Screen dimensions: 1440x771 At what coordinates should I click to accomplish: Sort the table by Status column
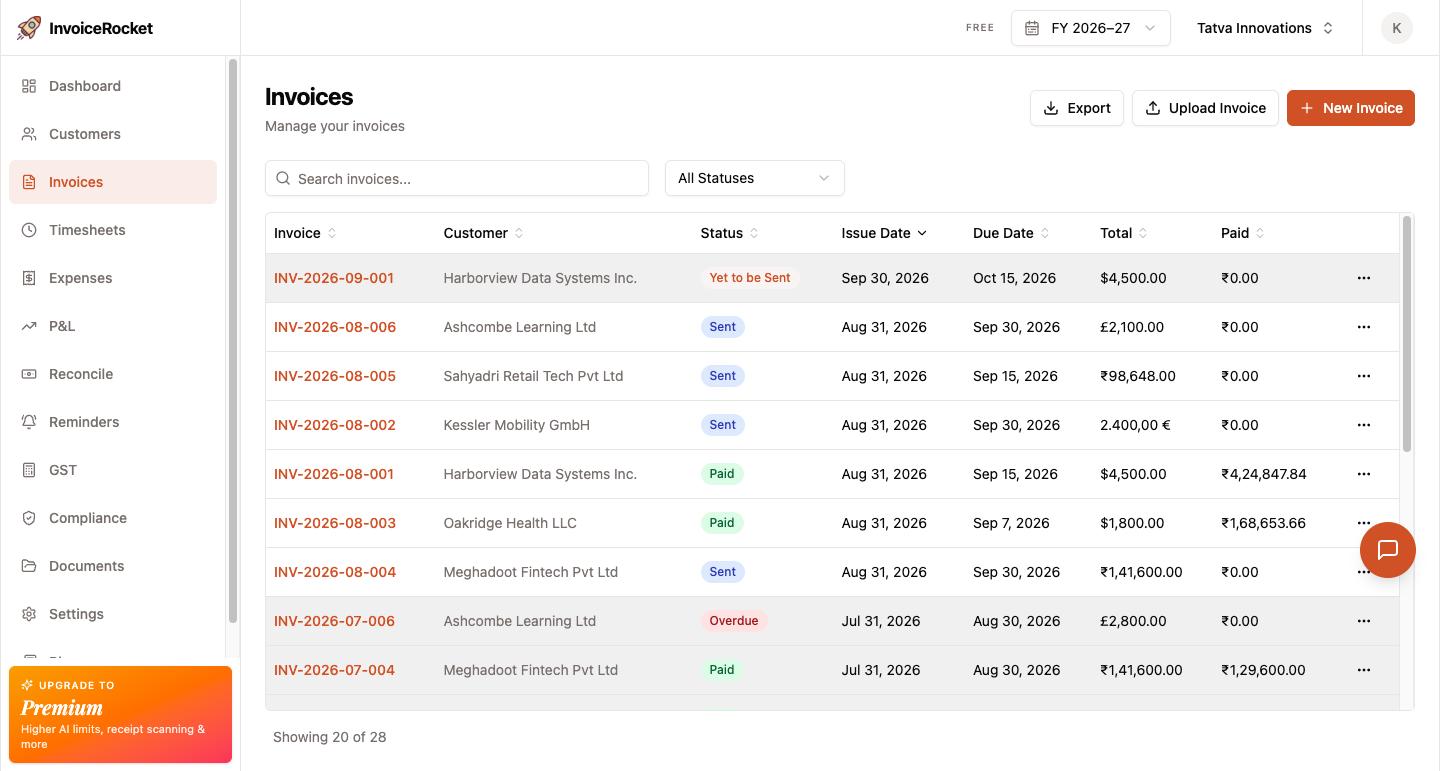point(729,233)
